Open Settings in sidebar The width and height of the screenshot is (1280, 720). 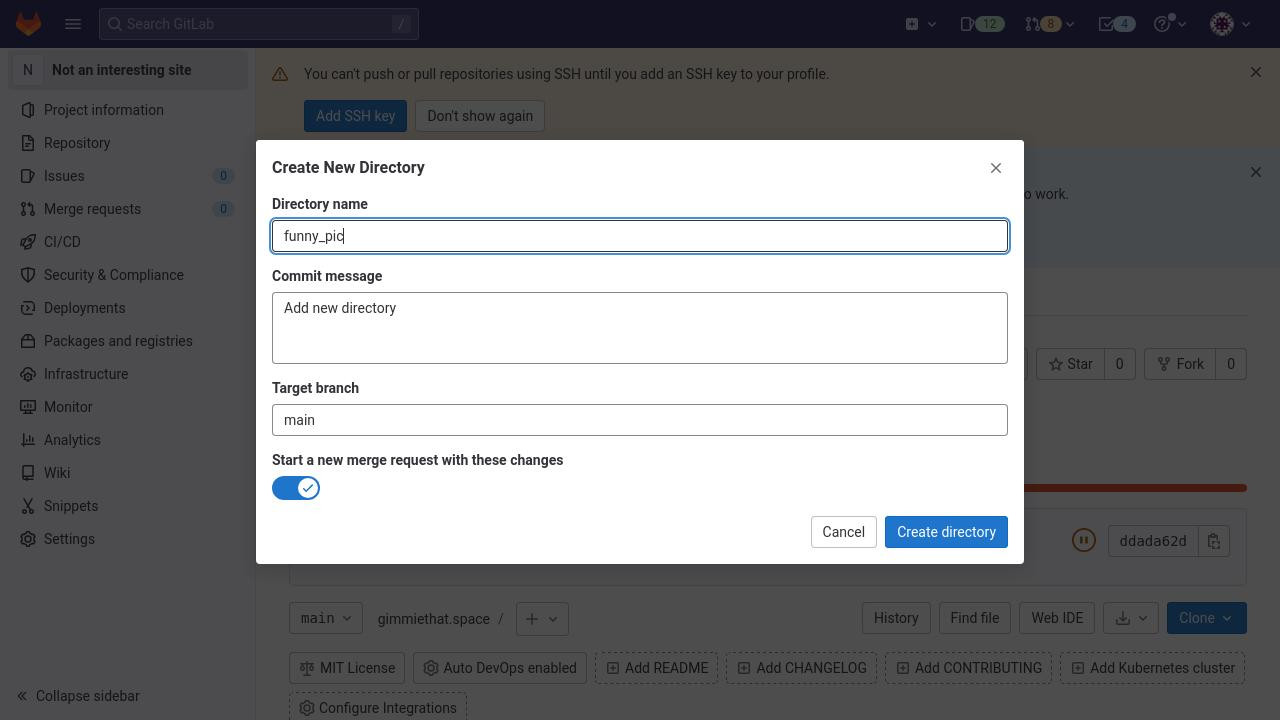[x=128, y=539]
